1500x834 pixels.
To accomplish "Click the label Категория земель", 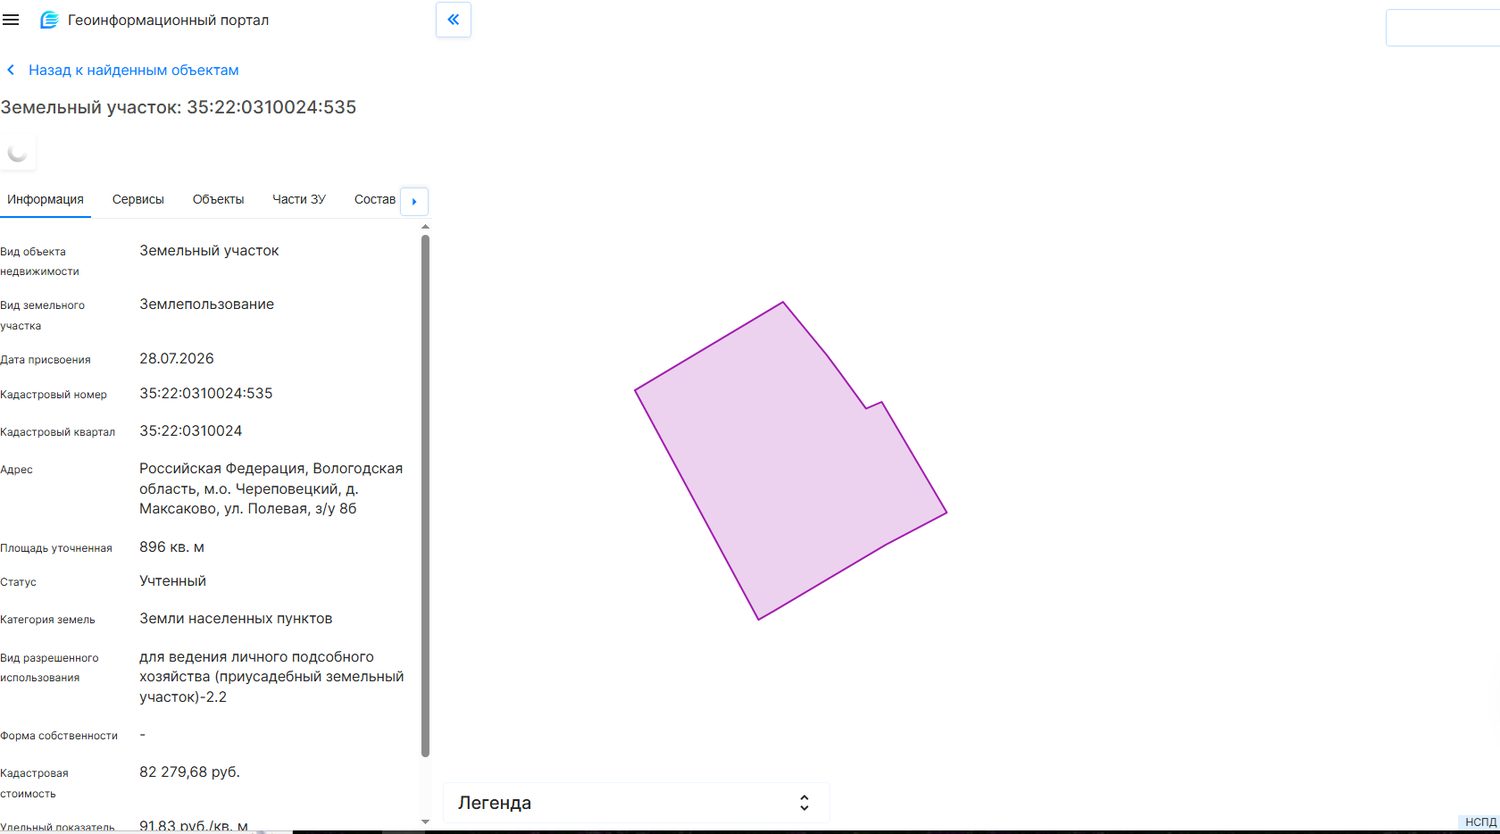I will click(x=48, y=620).
